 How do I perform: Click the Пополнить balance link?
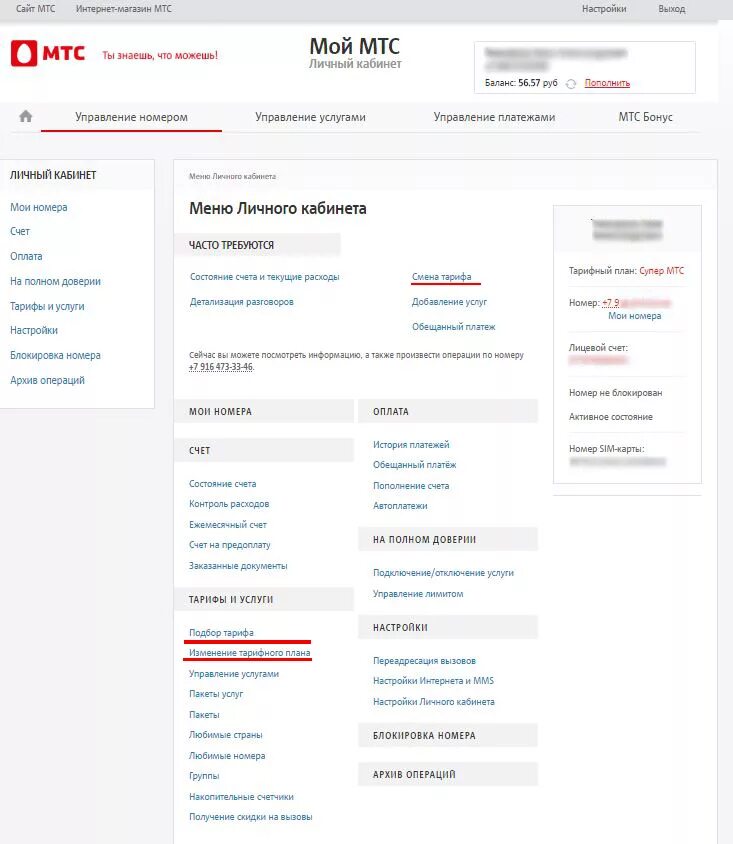(x=607, y=83)
